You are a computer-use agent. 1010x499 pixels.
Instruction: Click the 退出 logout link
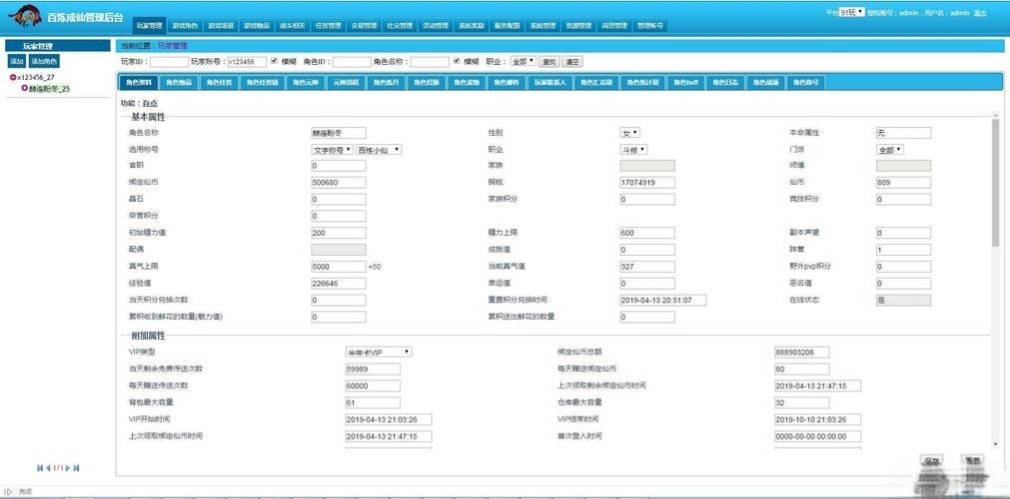pos(980,12)
